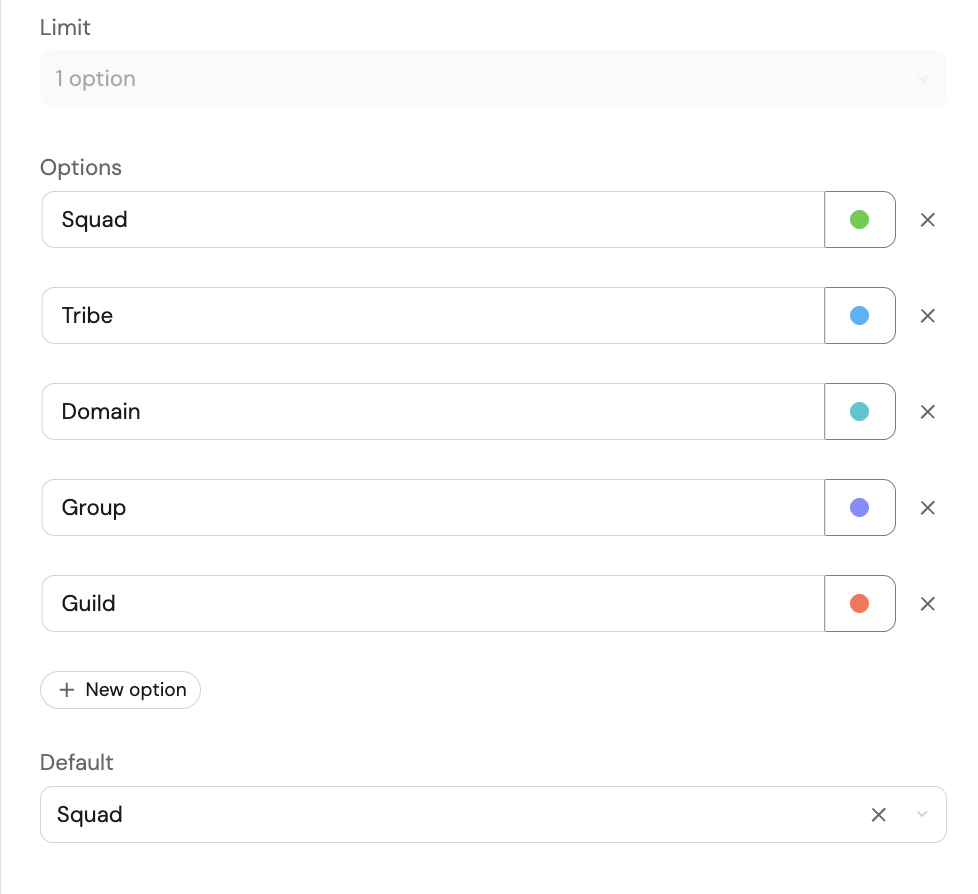The height and width of the screenshot is (894, 978).
Task: Change the Tribe blue color swatch
Action: [x=859, y=316]
